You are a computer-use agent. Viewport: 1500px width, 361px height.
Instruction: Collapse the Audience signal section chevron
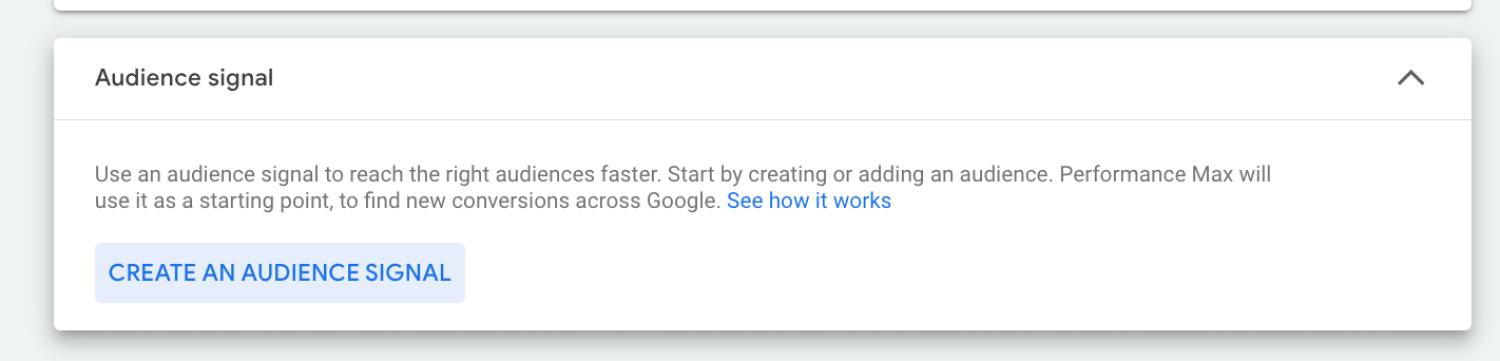(x=1410, y=78)
